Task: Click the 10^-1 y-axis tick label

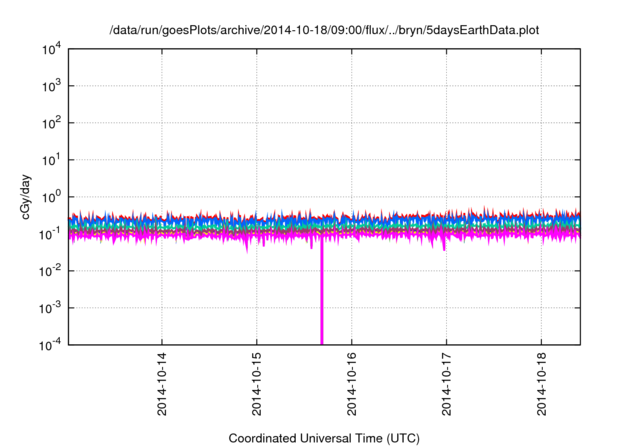Action: 50,234
